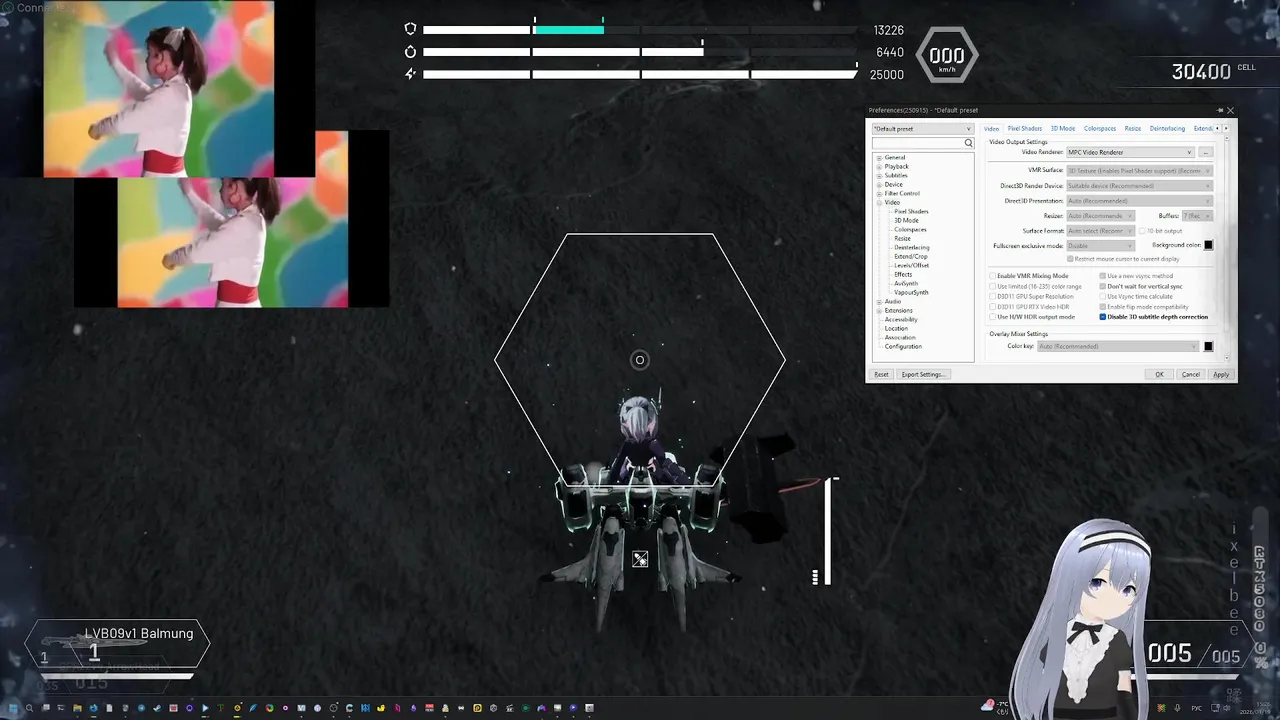
Task: Click Cancel in Preferences
Action: pos(1190,374)
